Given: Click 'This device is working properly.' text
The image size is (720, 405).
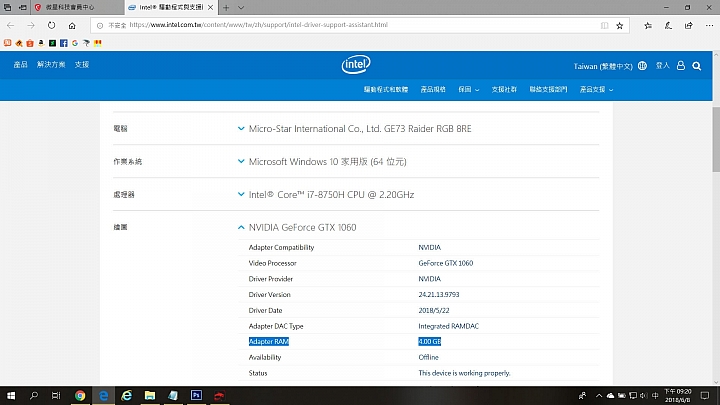Looking at the screenshot, I should (x=464, y=373).
